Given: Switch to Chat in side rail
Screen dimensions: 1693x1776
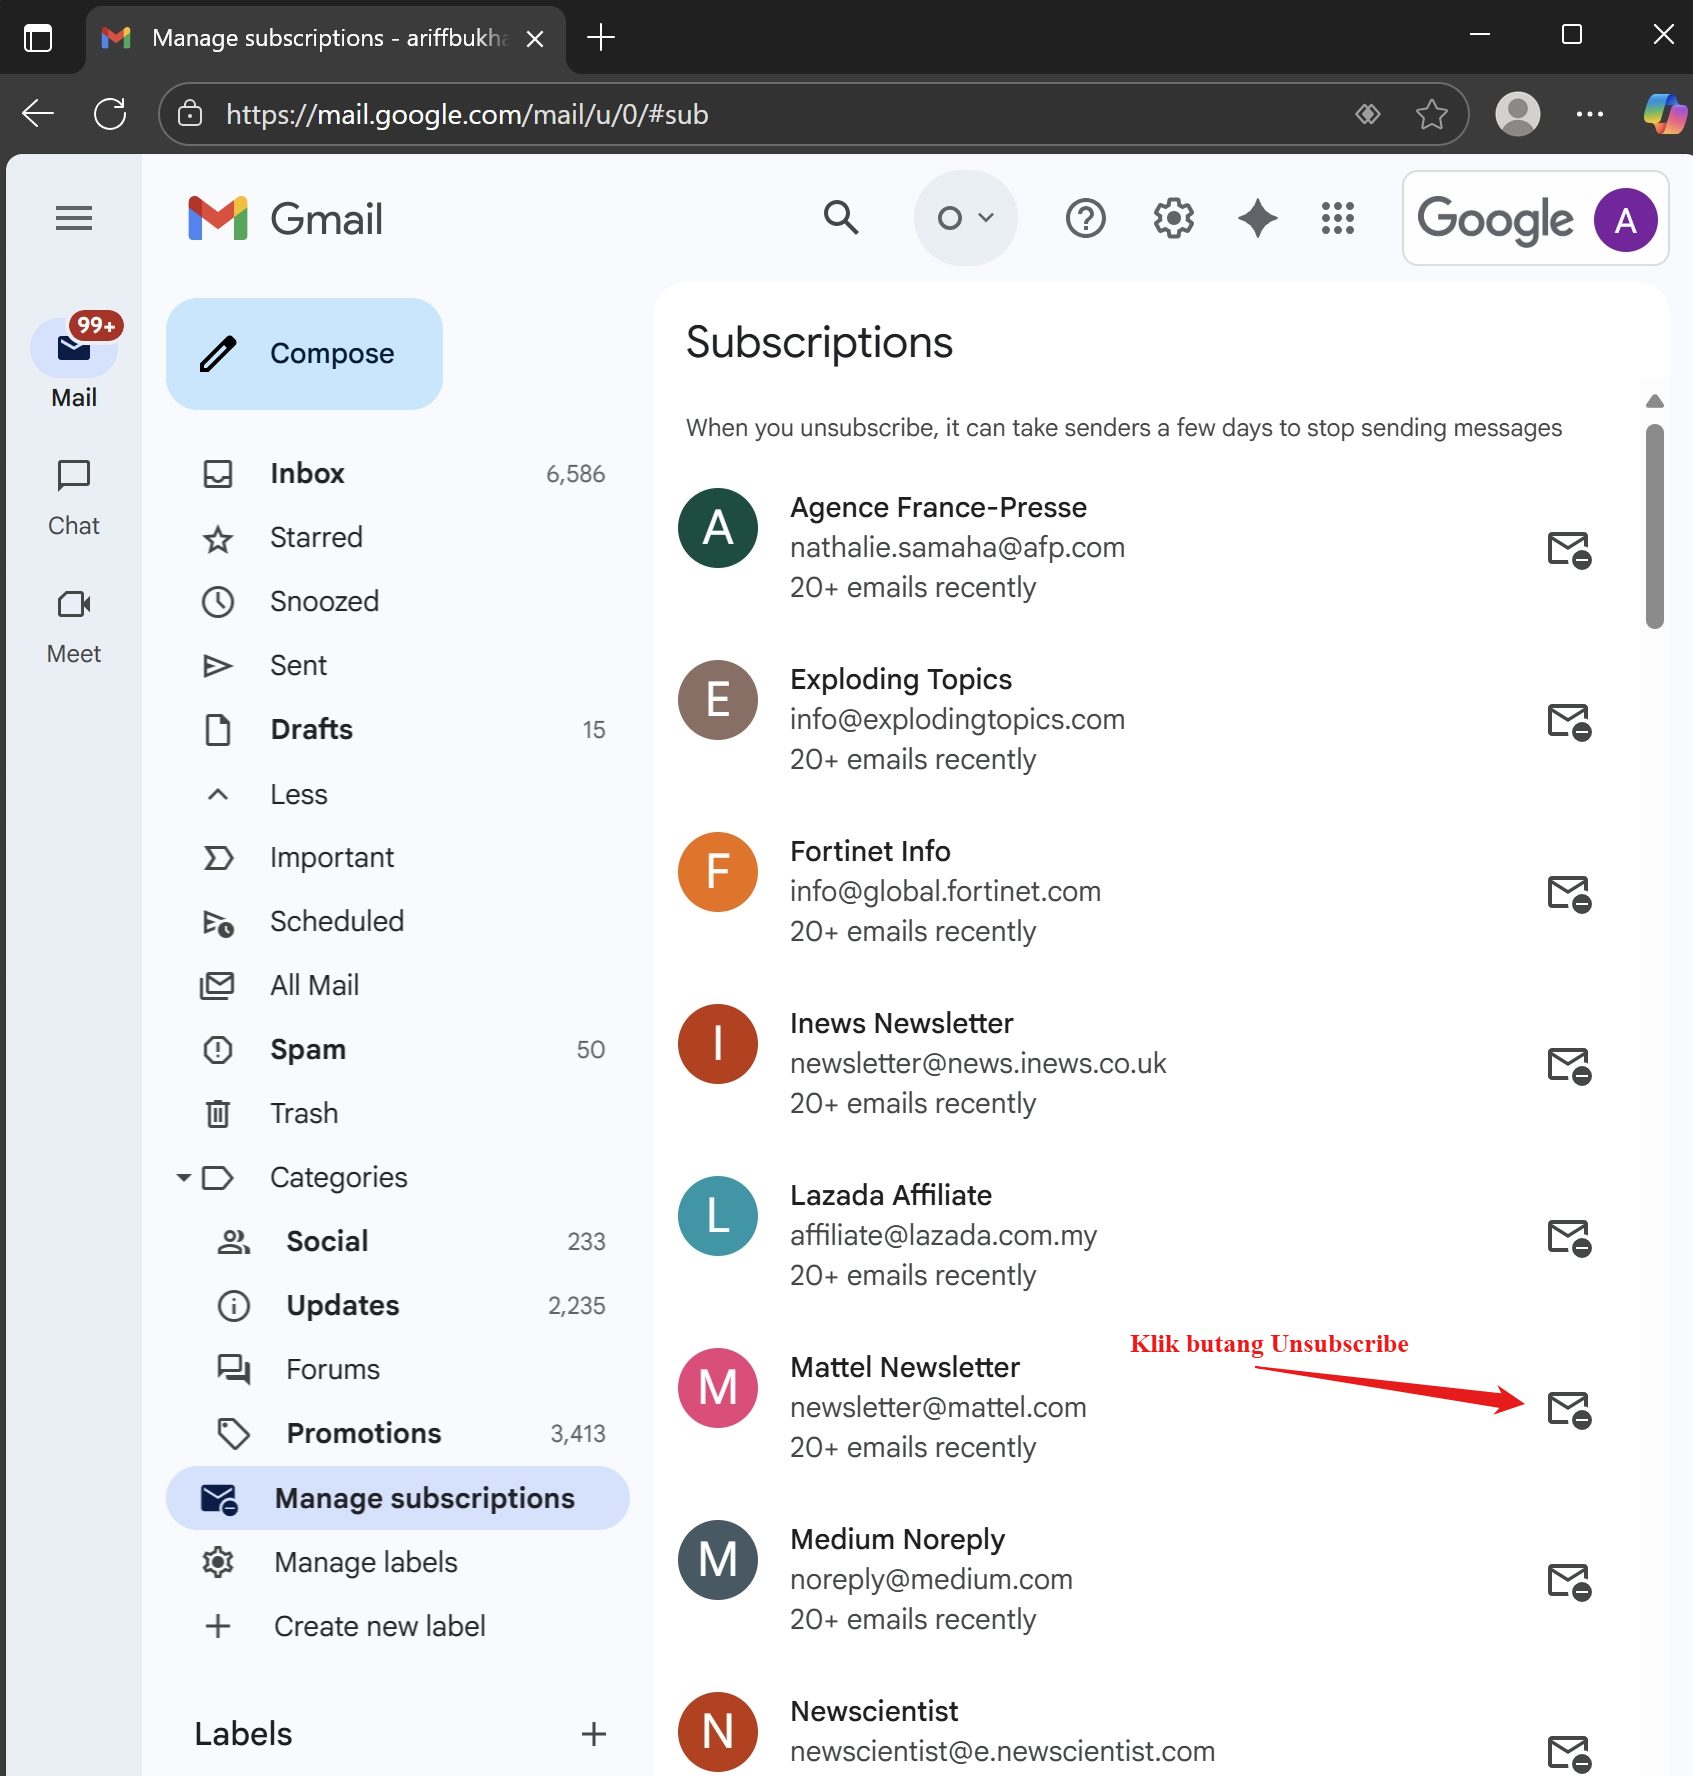Looking at the screenshot, I should pyautogui.click(x=74, y=497).
